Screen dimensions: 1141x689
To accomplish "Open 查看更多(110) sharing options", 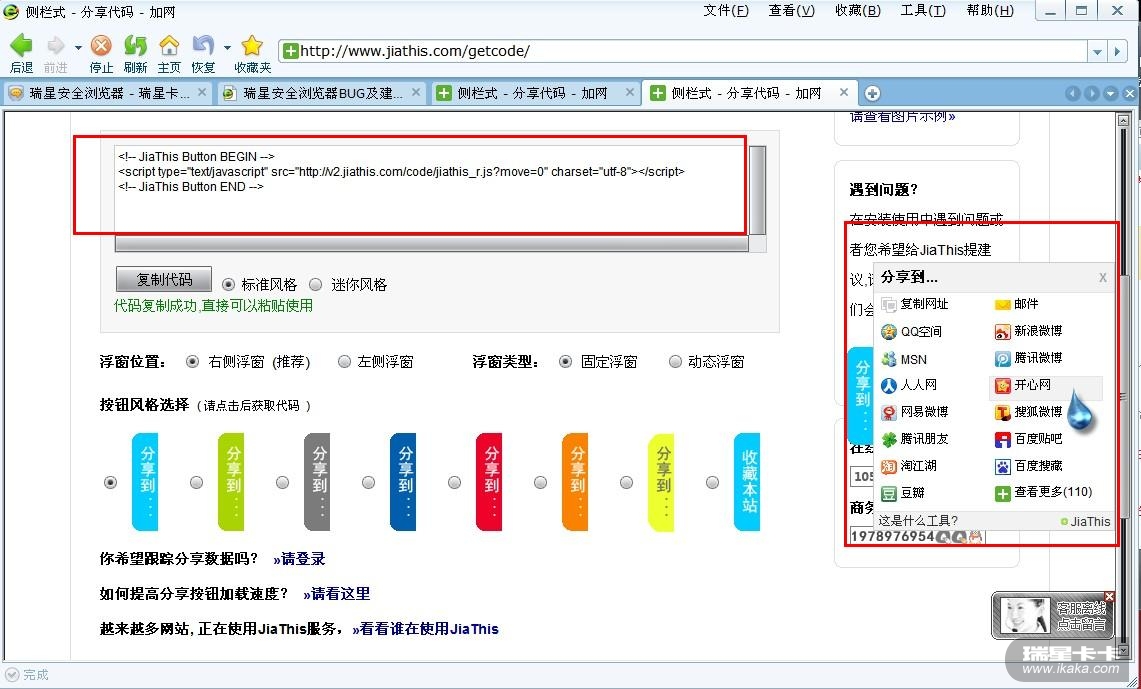I will click(x=1043, y=493).
